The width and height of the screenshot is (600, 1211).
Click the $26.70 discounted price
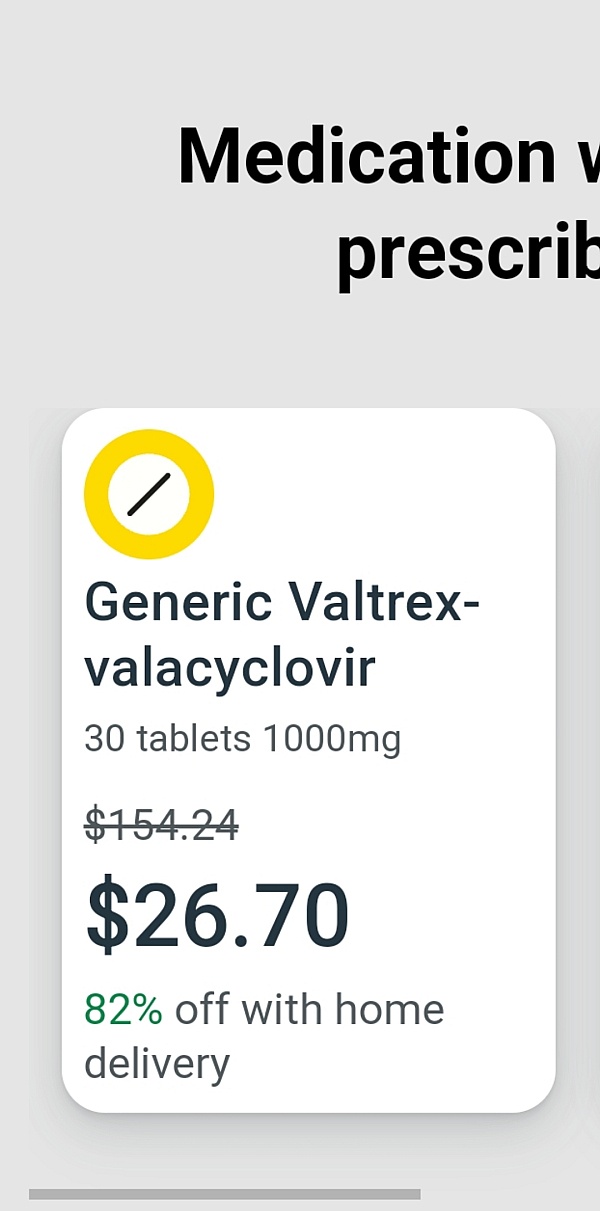[218, 916]
